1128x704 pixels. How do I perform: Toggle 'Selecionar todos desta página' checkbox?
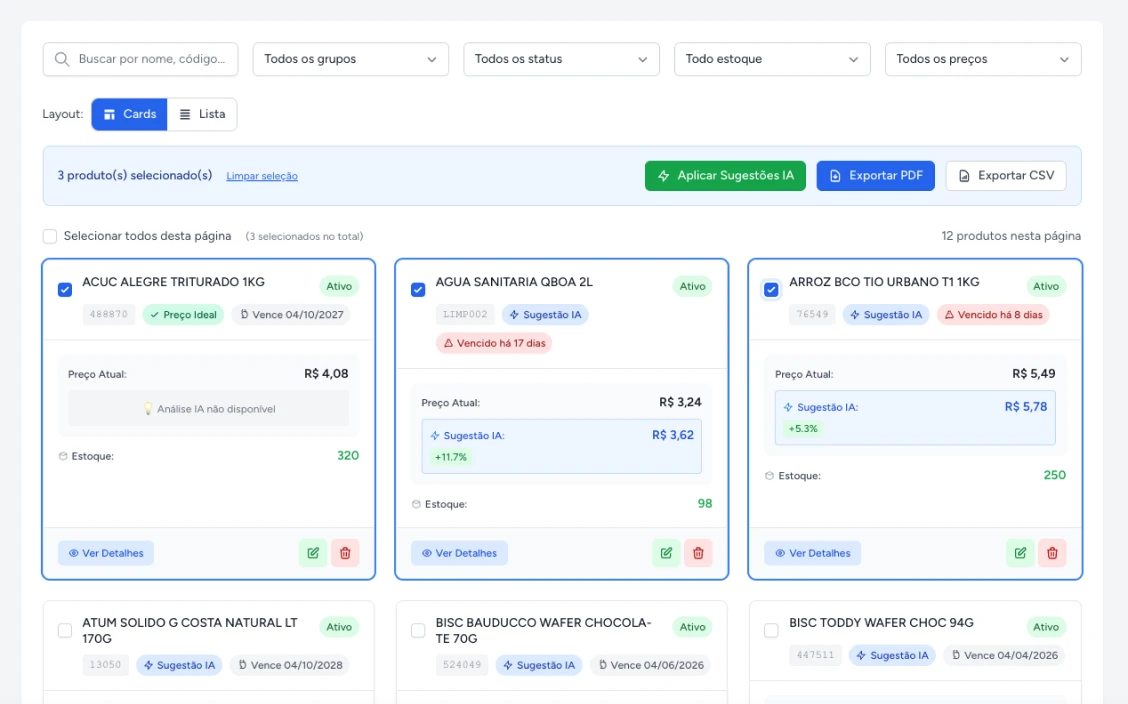(x=50, y=236)
